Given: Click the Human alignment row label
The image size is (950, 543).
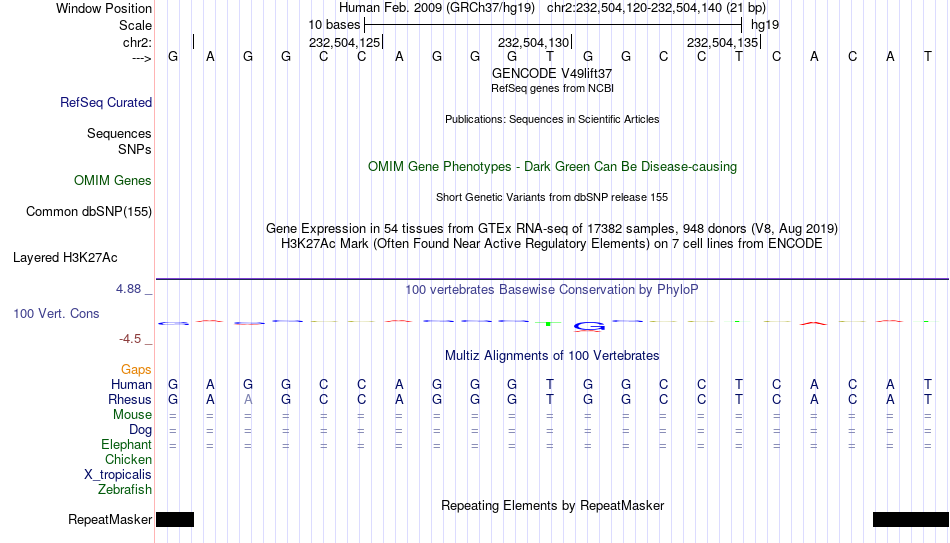Looking at the screenshot, I should point(131,385).
